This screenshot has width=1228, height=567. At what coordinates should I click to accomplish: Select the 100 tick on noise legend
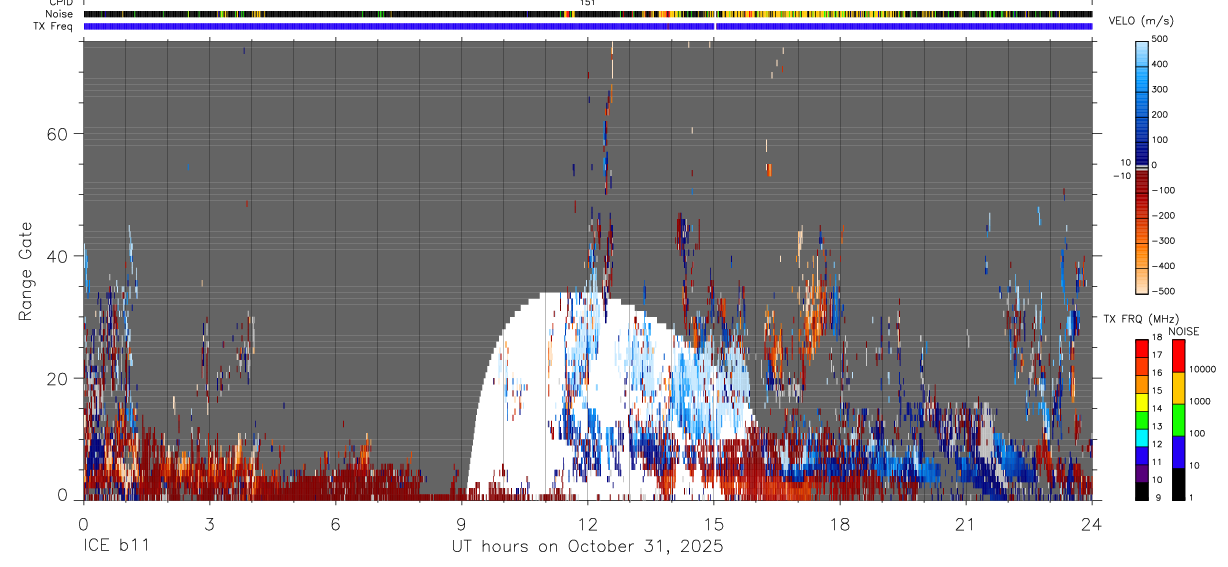click(1198, 434)
